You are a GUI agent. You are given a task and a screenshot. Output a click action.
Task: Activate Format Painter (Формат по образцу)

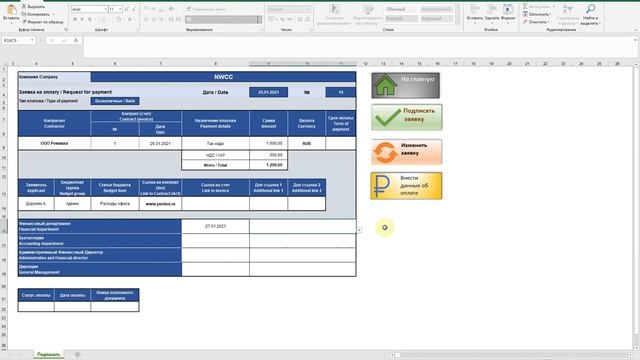pos(42,22)
